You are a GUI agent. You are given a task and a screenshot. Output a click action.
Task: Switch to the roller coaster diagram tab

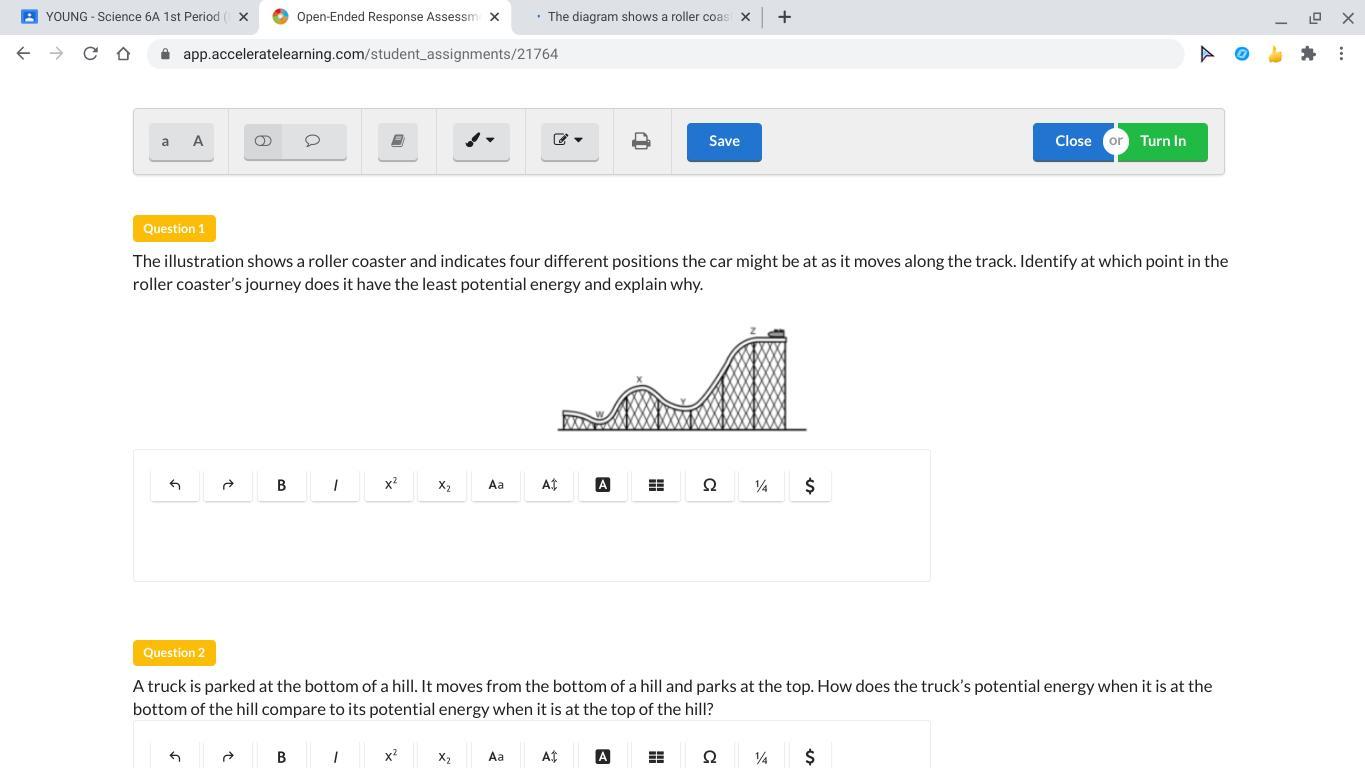[x=638, y=17]
